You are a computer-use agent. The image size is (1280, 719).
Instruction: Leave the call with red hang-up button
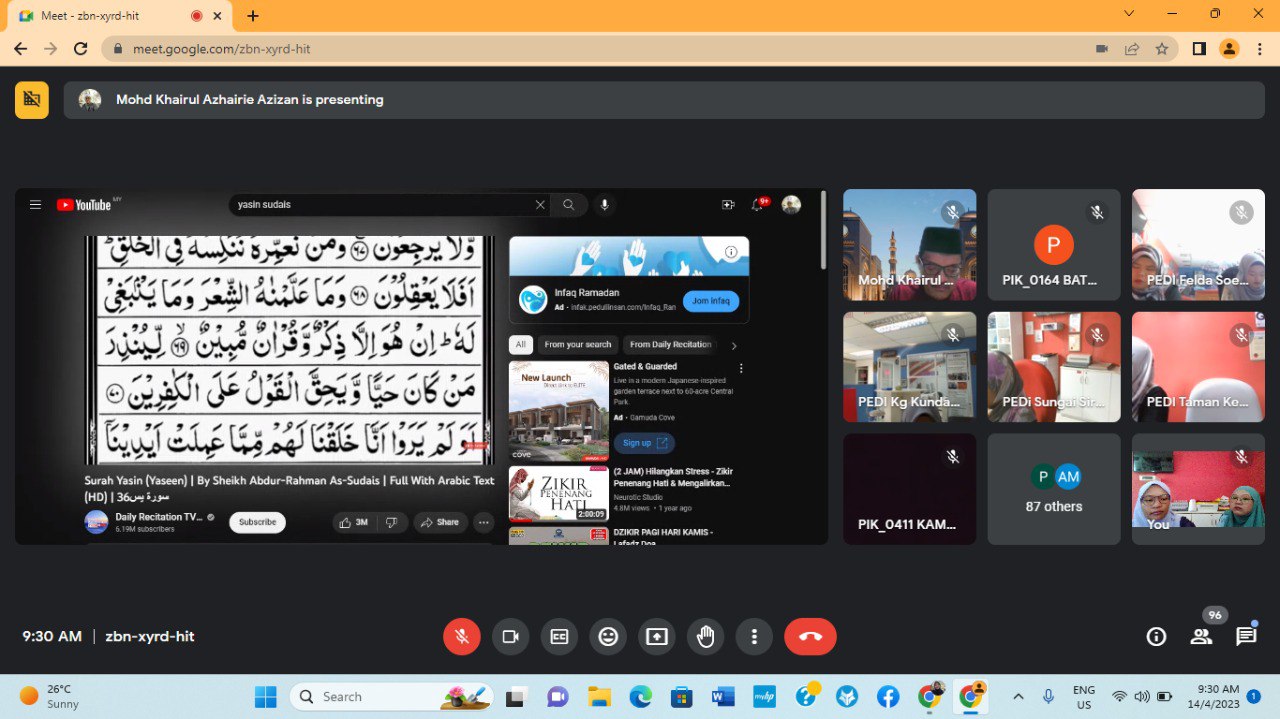810,636
